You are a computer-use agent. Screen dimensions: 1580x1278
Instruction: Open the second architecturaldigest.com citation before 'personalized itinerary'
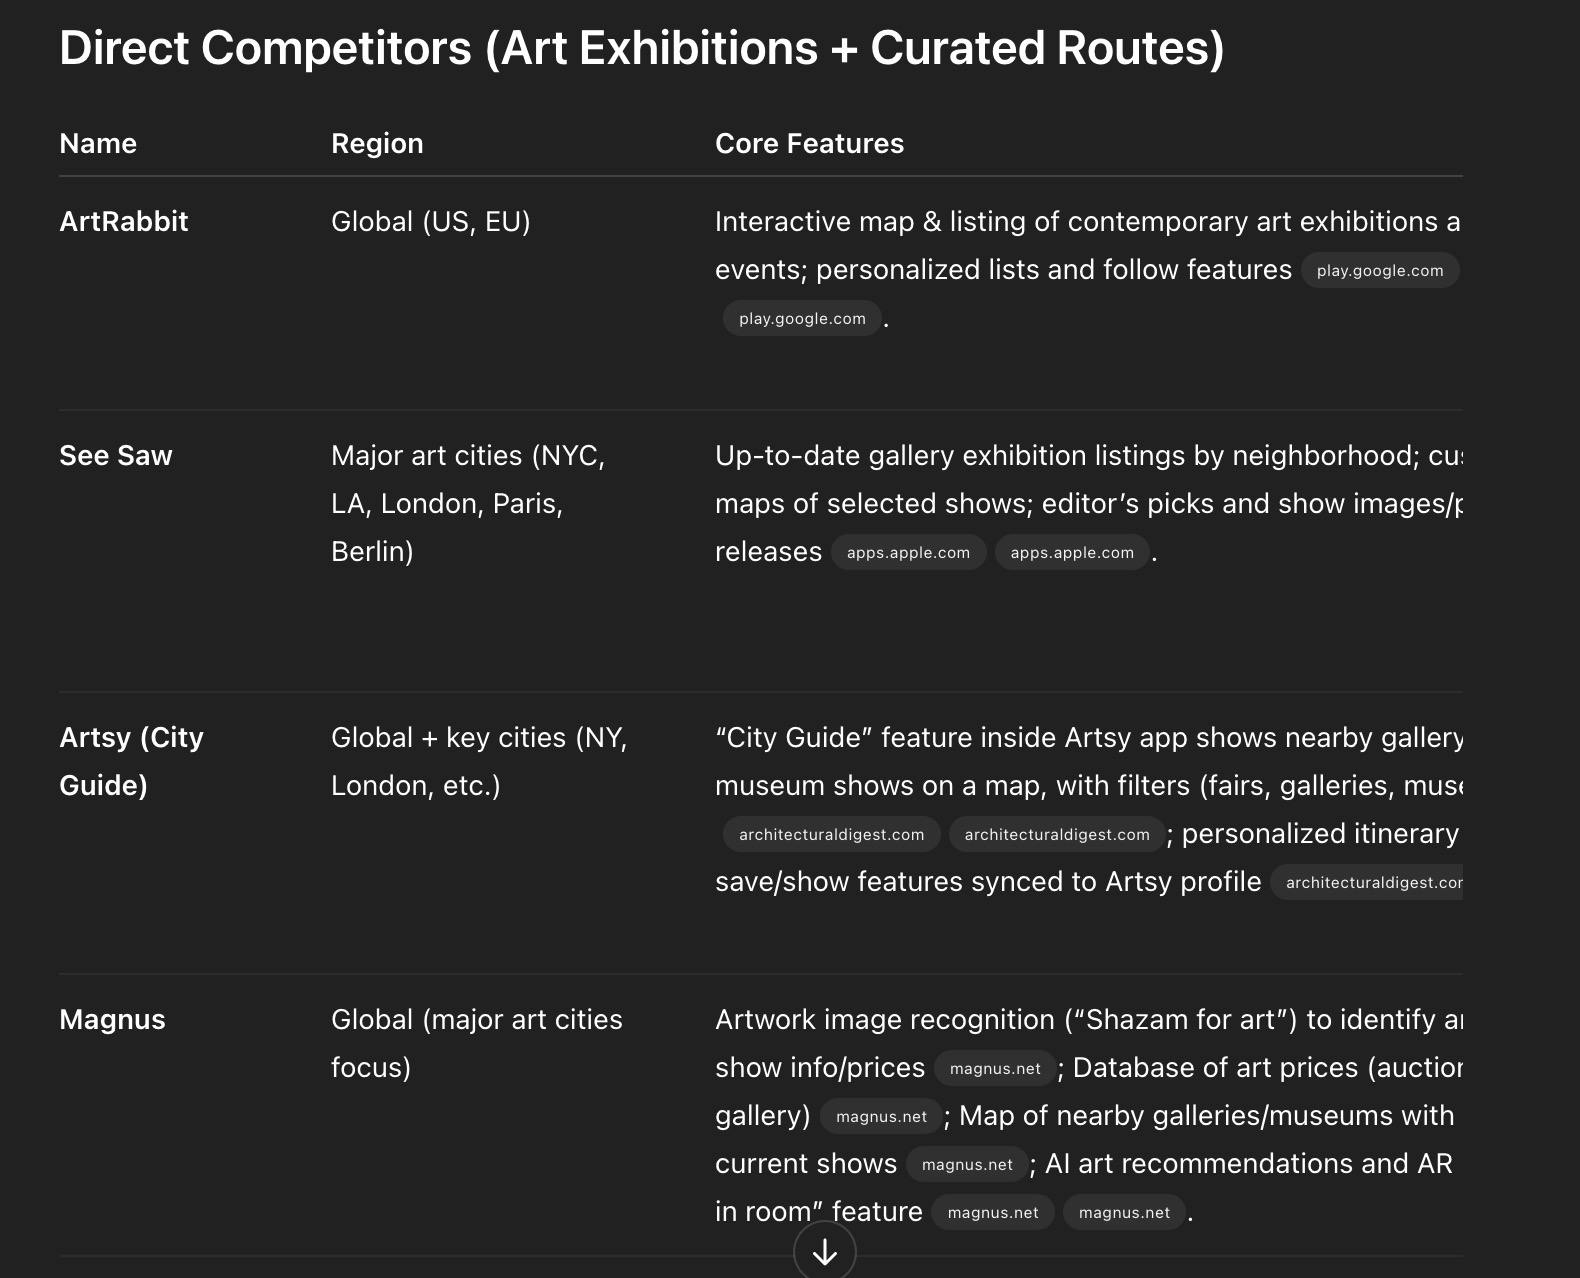[1057, 834]
